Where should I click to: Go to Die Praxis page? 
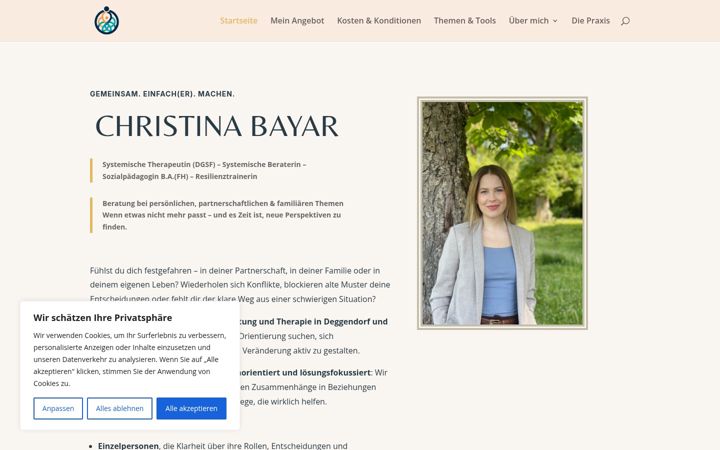coord(591,21)
